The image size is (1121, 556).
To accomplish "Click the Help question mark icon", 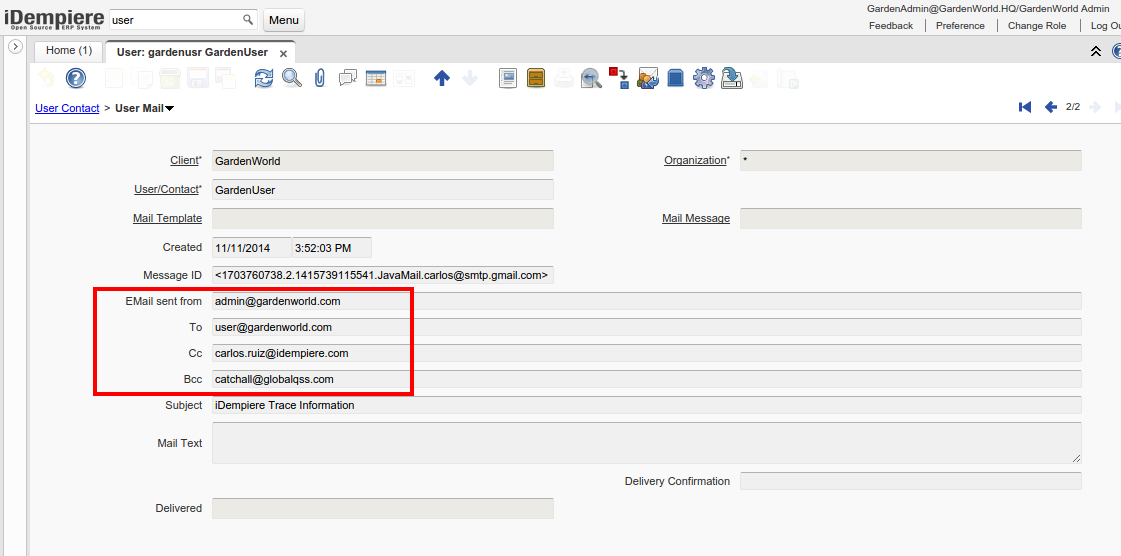I will point(76,78).
